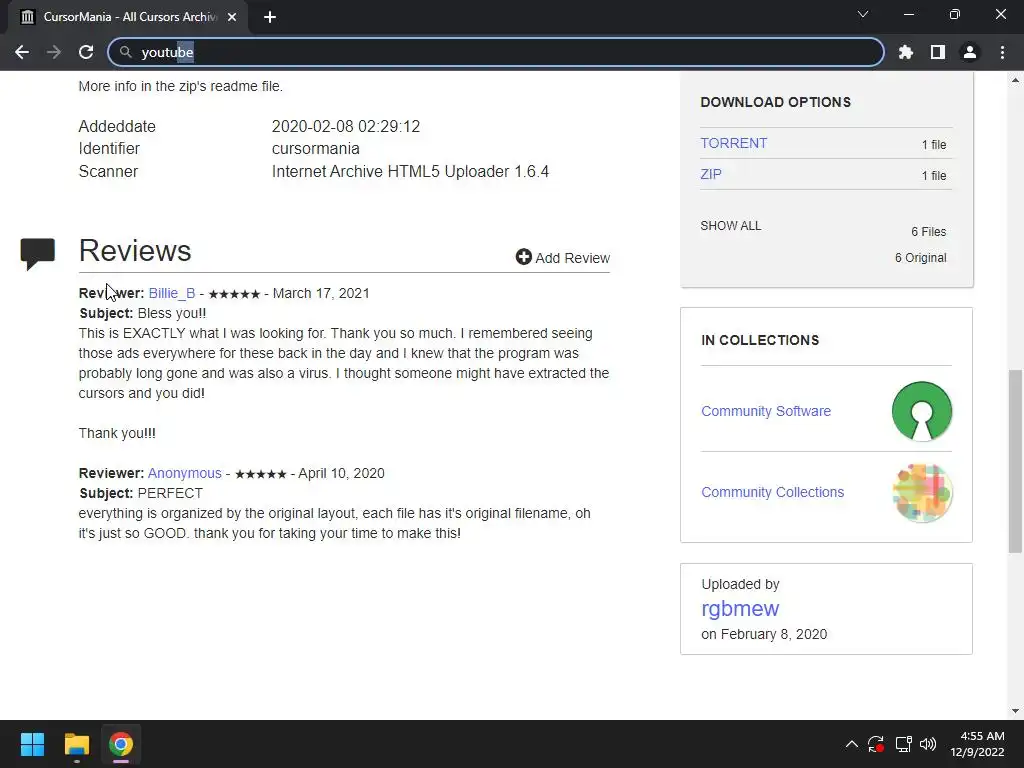Open the volume speaker tray icon

click(927, 744)
